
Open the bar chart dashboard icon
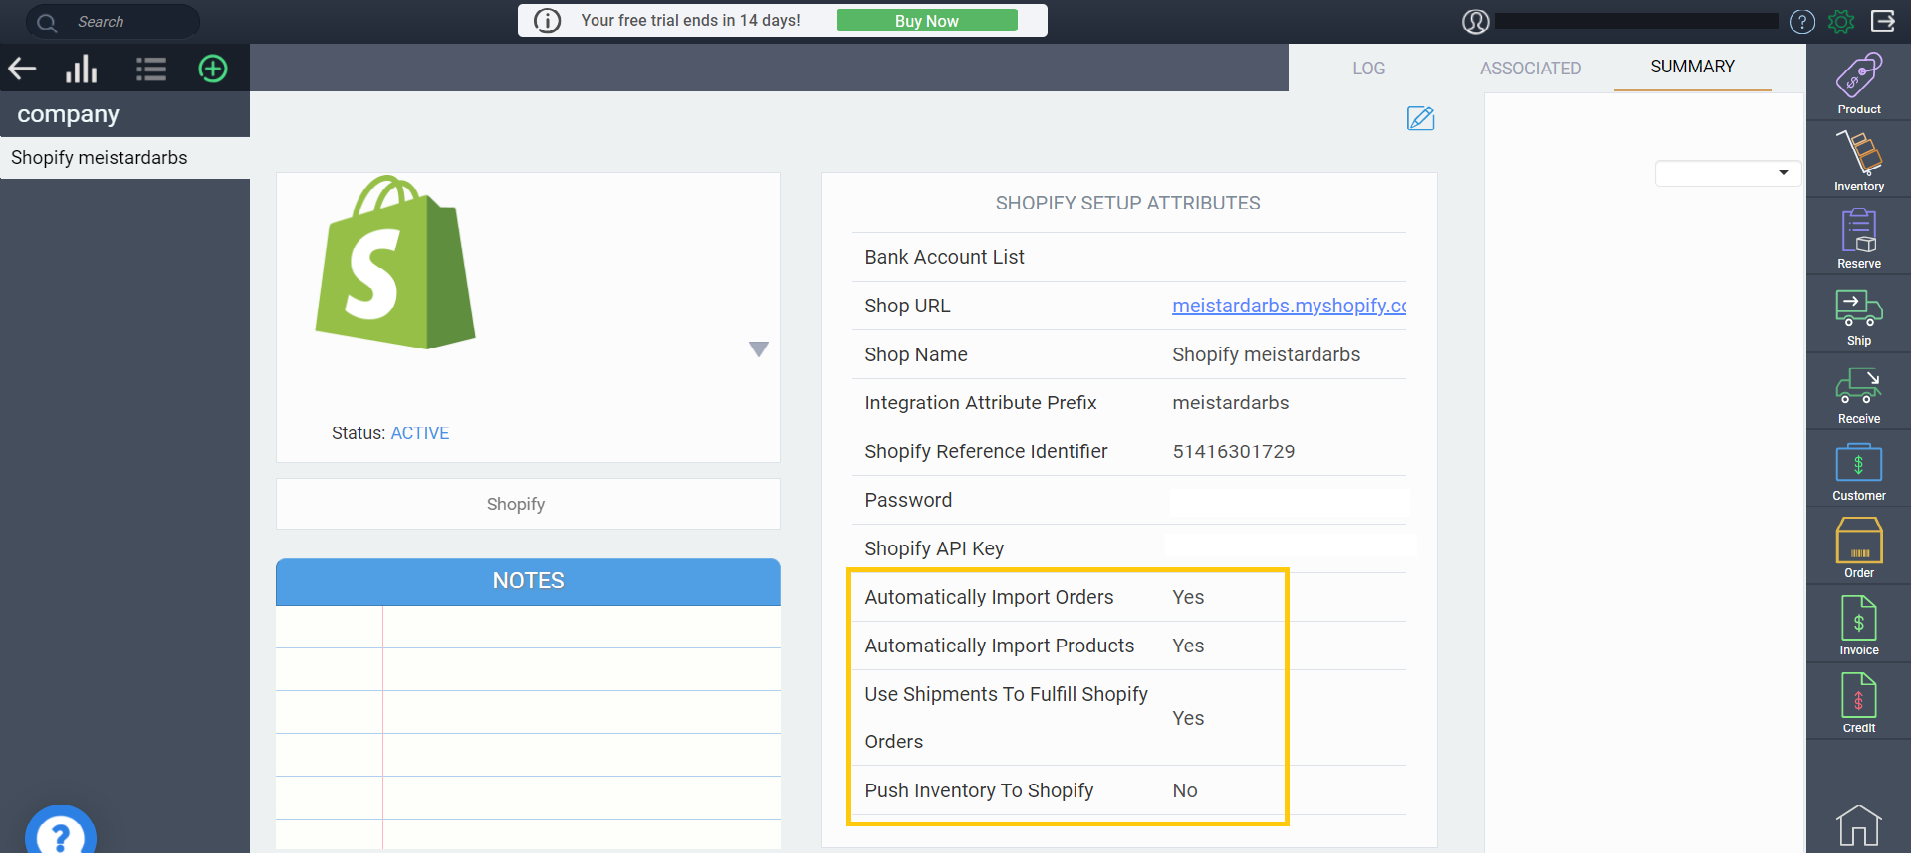click(82, 68)
